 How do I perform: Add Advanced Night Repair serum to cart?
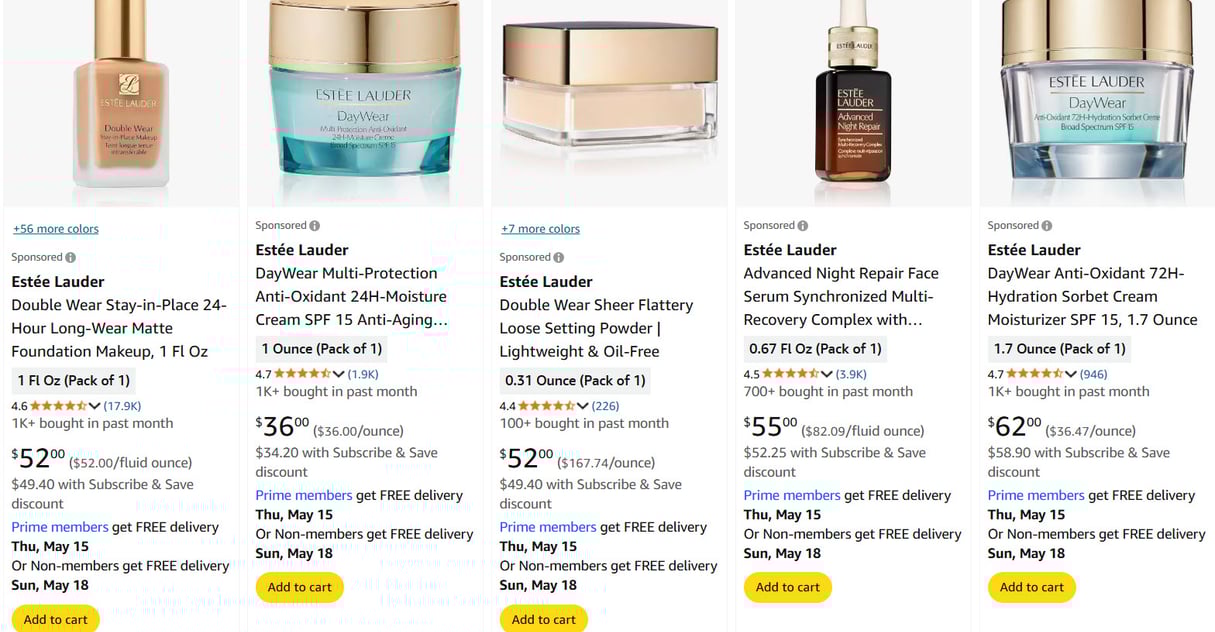[788, 587]
